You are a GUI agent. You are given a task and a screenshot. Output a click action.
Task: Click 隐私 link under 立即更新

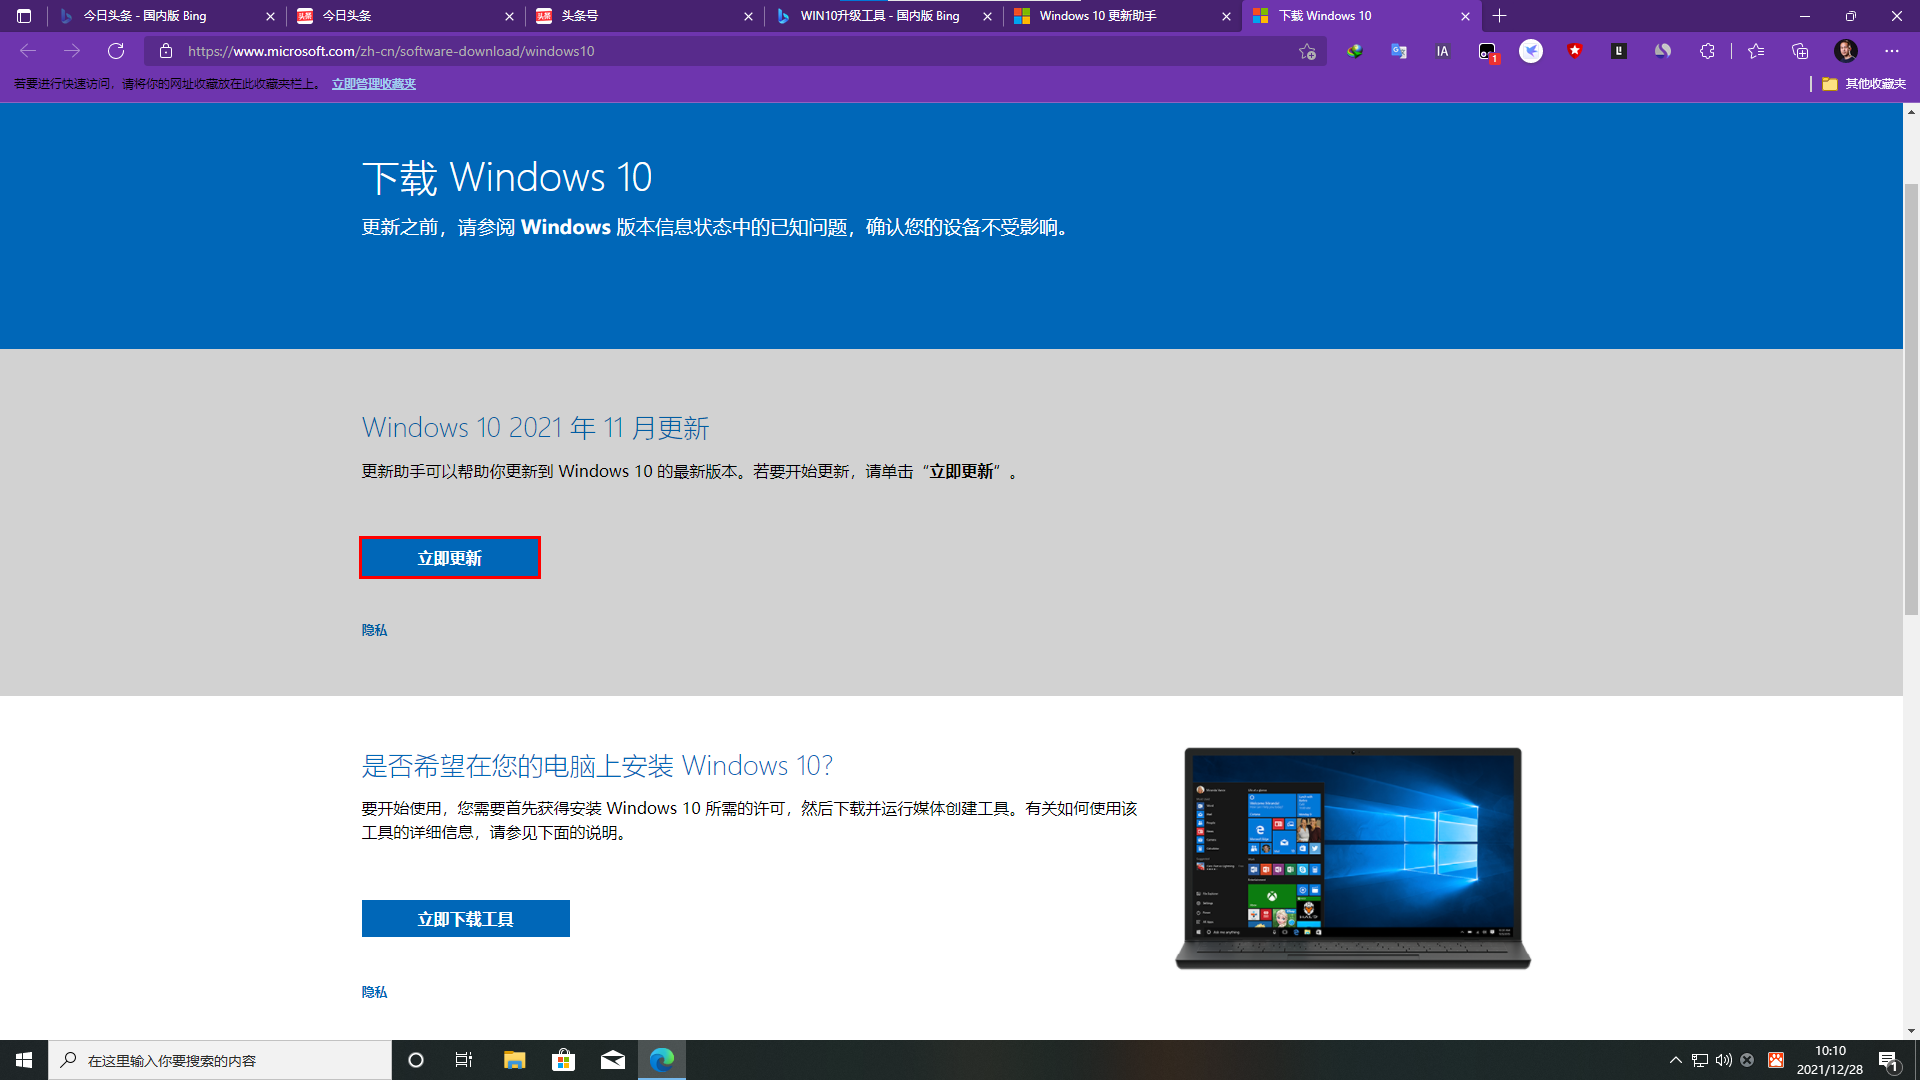click(x=374, y=630)
